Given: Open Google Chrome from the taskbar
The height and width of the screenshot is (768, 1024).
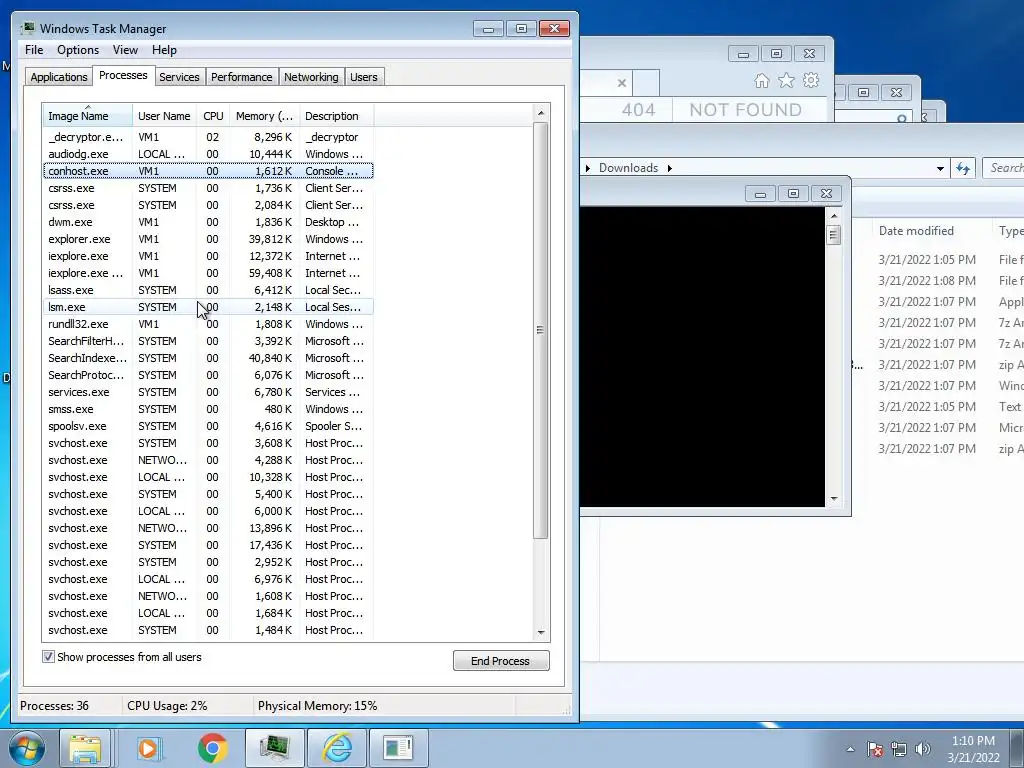Looking at the screenshot, I should click(212, 748).
